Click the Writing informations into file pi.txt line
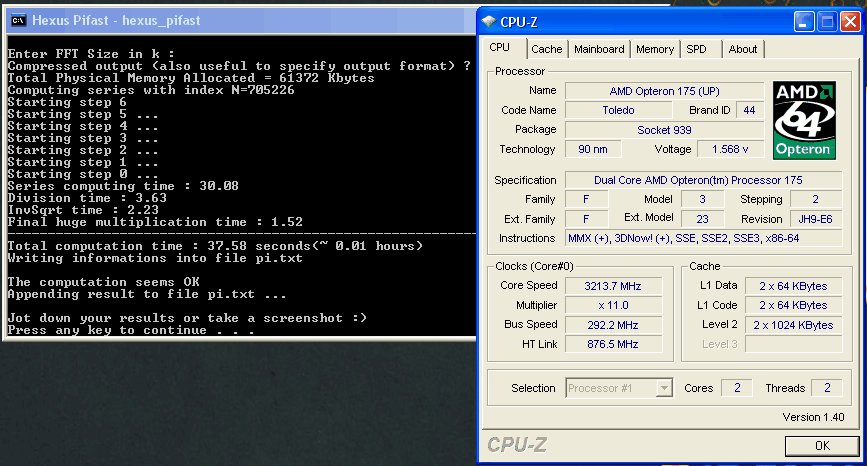Viewport: 867px width, 466px height. coord(155,258)
